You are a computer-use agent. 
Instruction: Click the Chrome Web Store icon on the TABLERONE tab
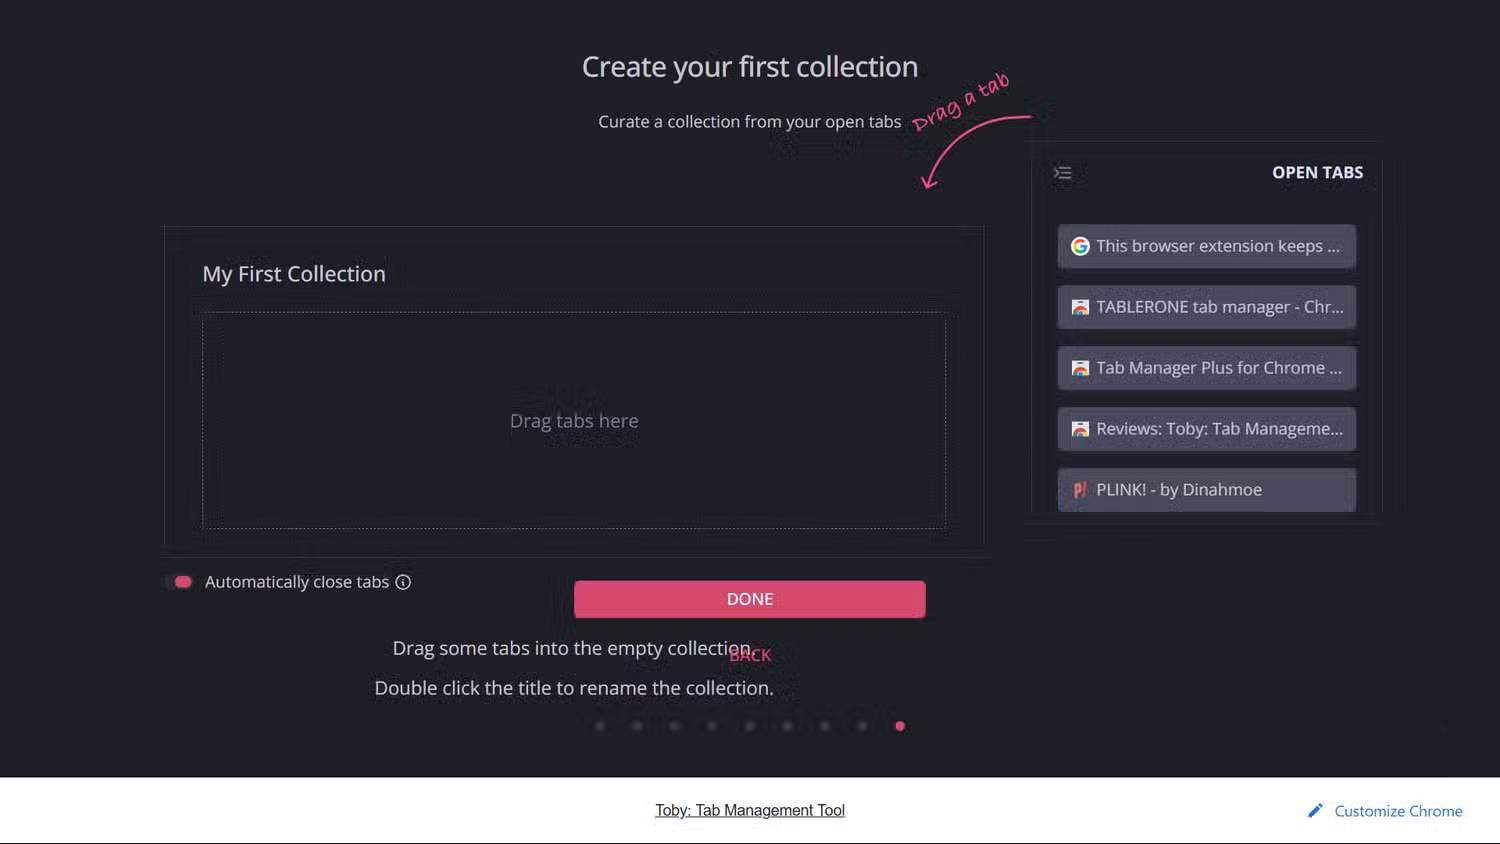coord(1080,307)
